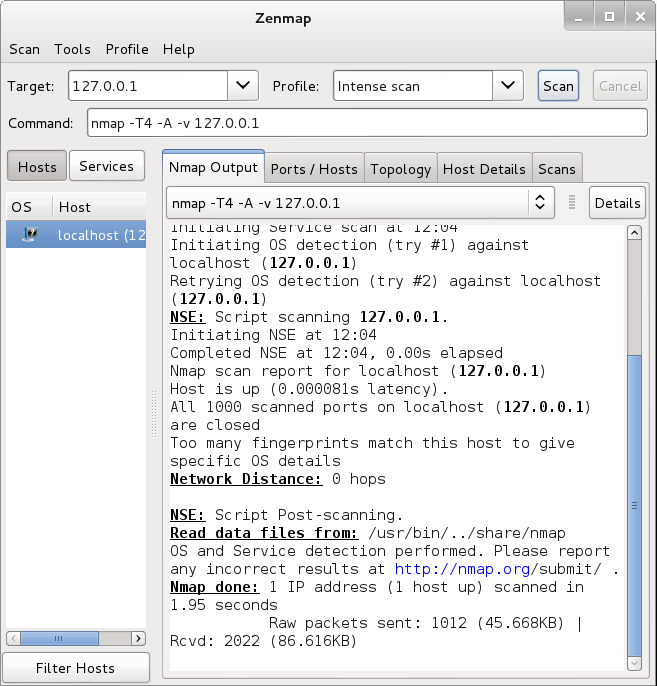The height and width of the screenshot is (686, 657).
Task: Click 'Completed NSE at 12:04' output line
Action: (x=336, y=353)
